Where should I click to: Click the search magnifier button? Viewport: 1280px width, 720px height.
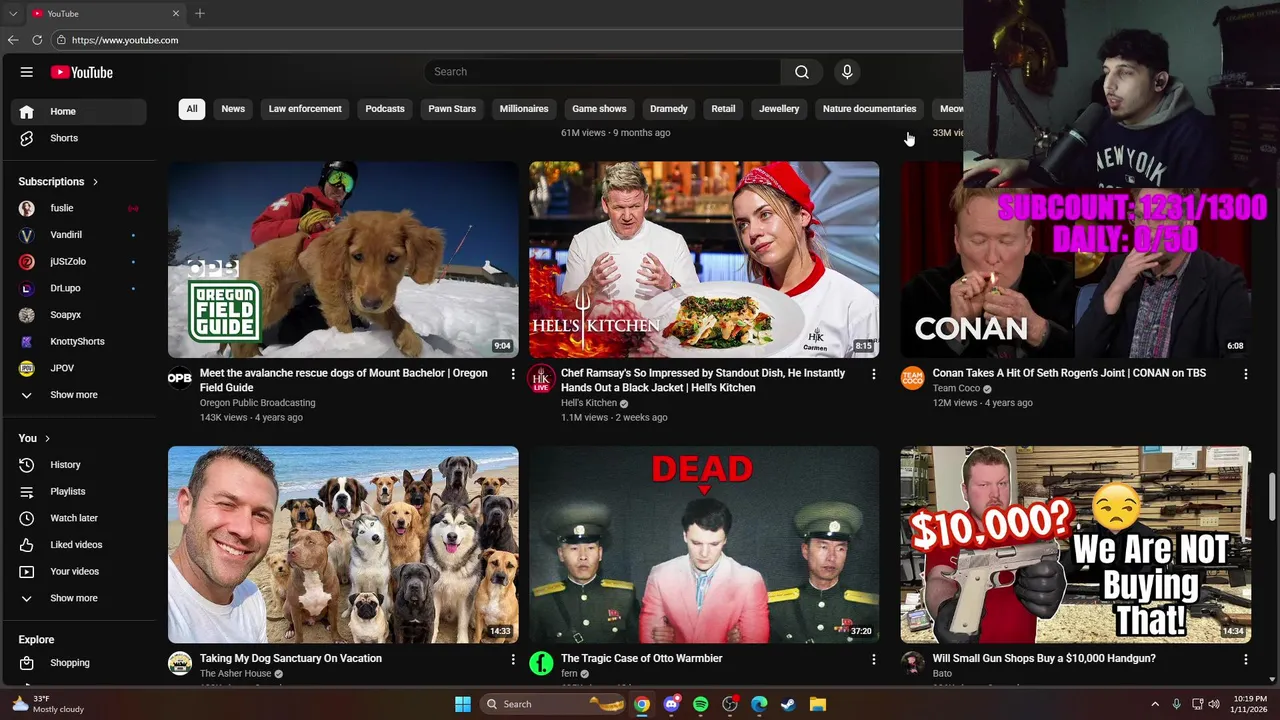(x=802, y=72)
